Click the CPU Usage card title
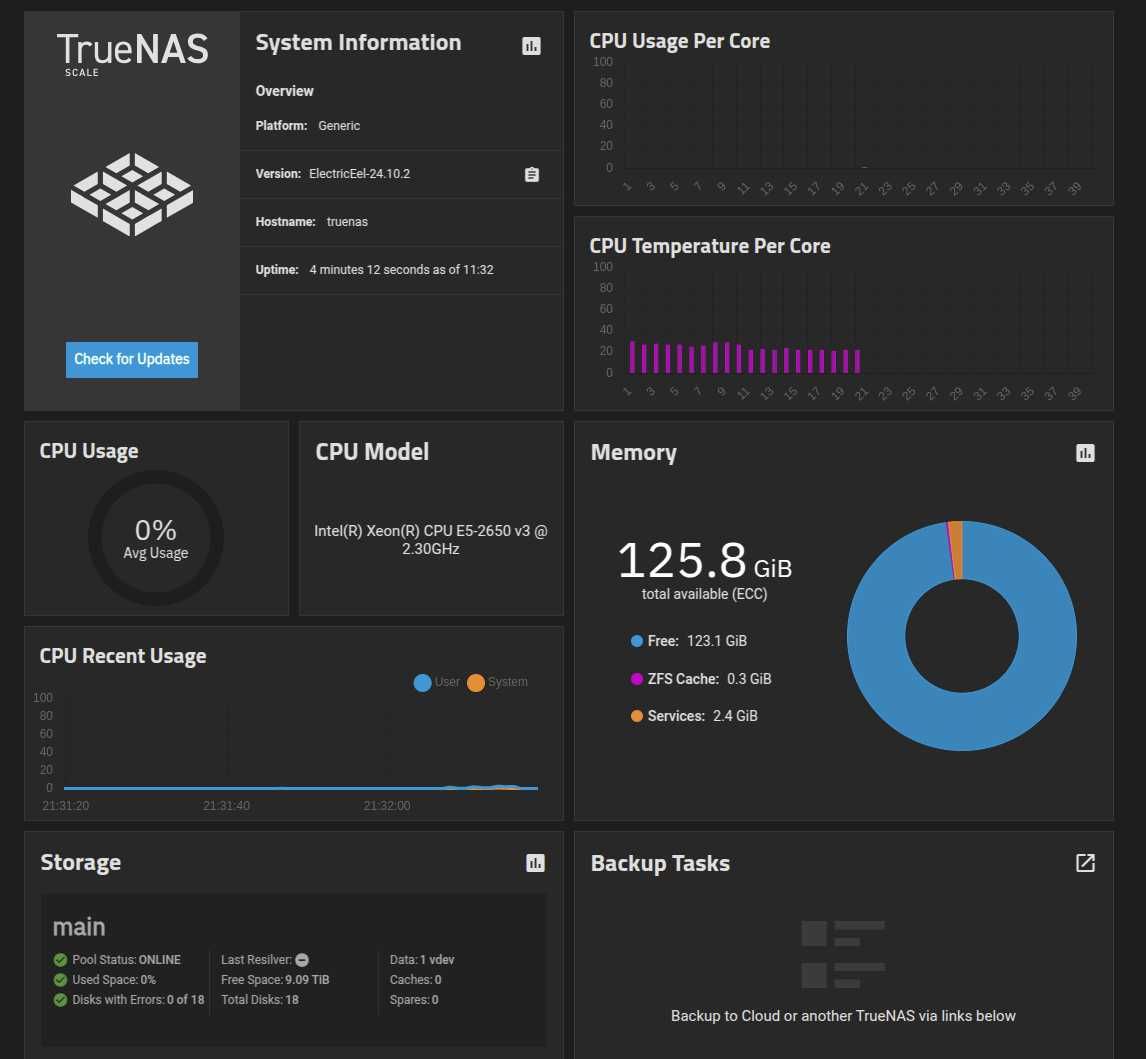Screen dimensions: 1146x1059 pos(89,452)
